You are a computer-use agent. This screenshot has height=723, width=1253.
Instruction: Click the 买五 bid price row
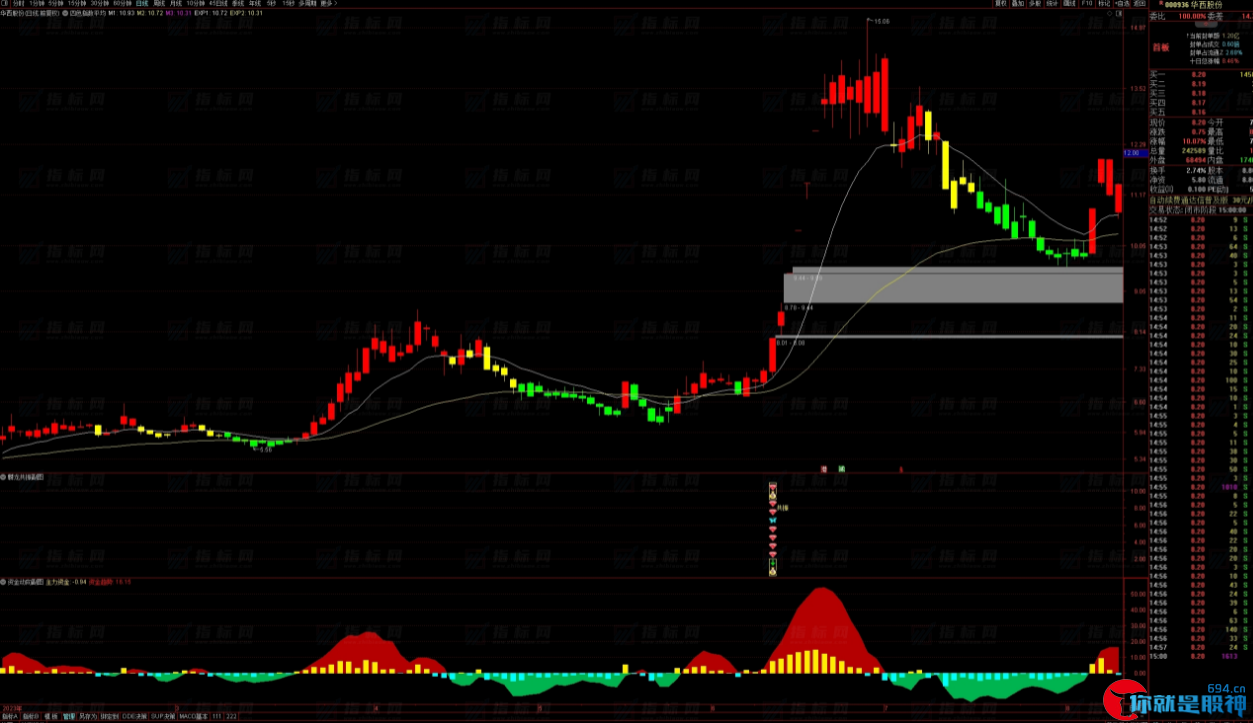point(1201,111)
